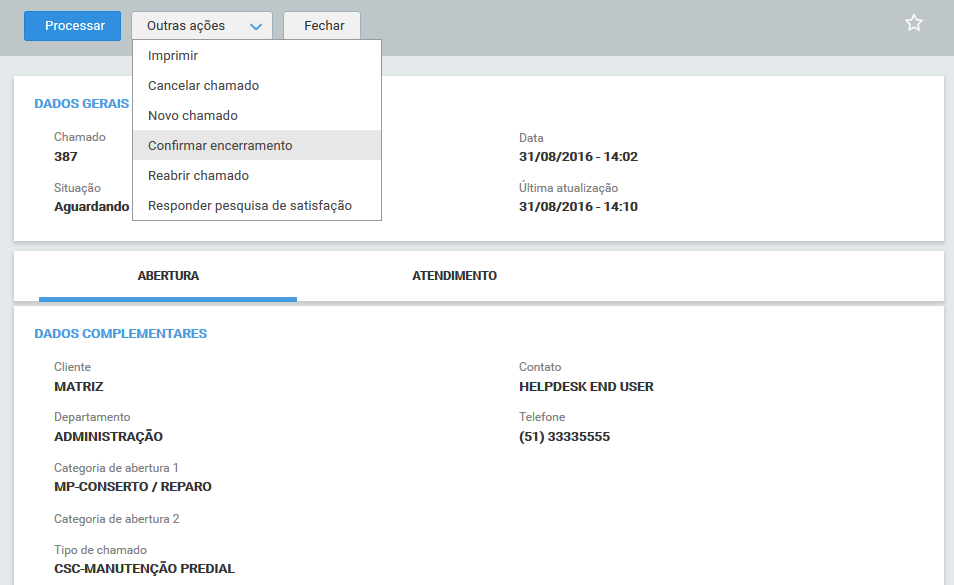Click the DADOS GERAIS section header
Screen dimensions: 954x585
coord(81,103)
